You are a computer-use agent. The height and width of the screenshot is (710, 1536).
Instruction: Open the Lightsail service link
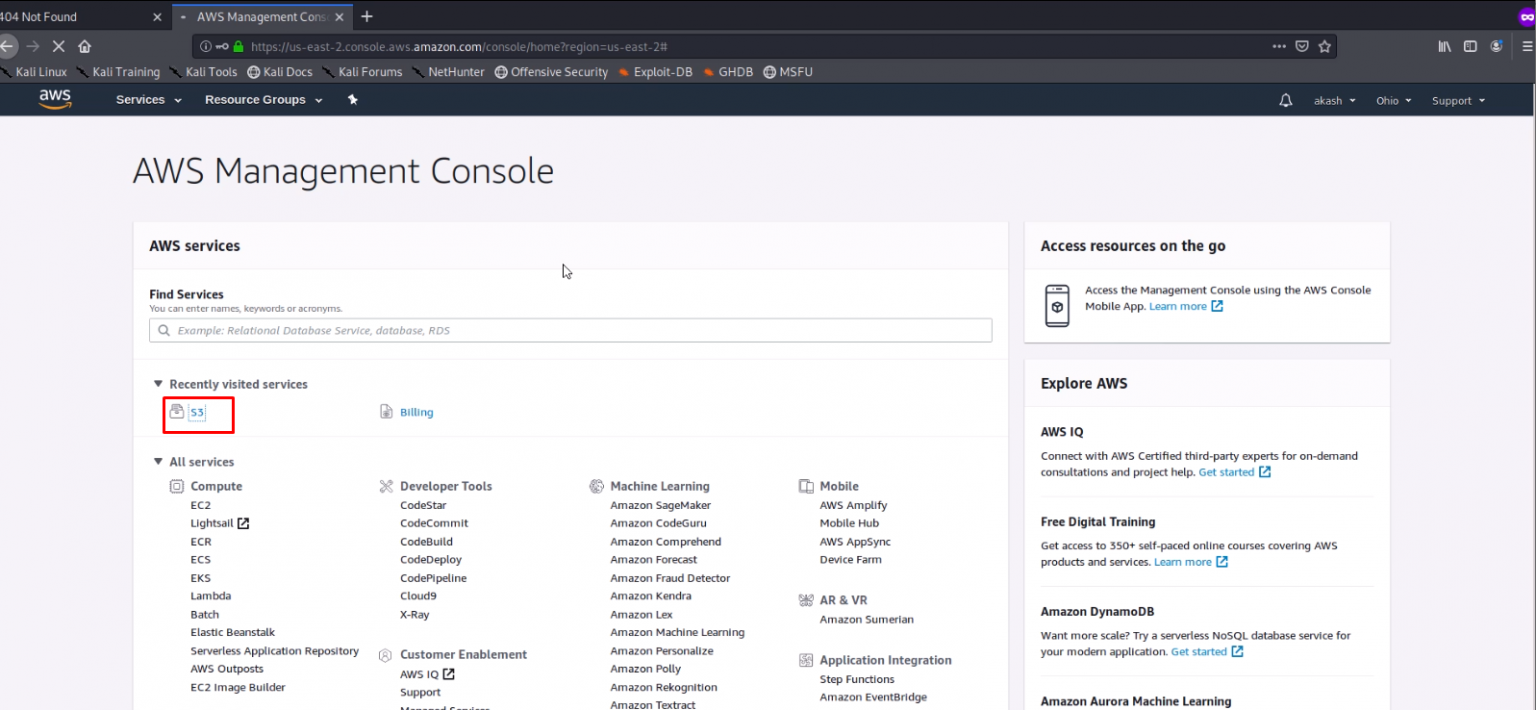(x=213, y=522)
